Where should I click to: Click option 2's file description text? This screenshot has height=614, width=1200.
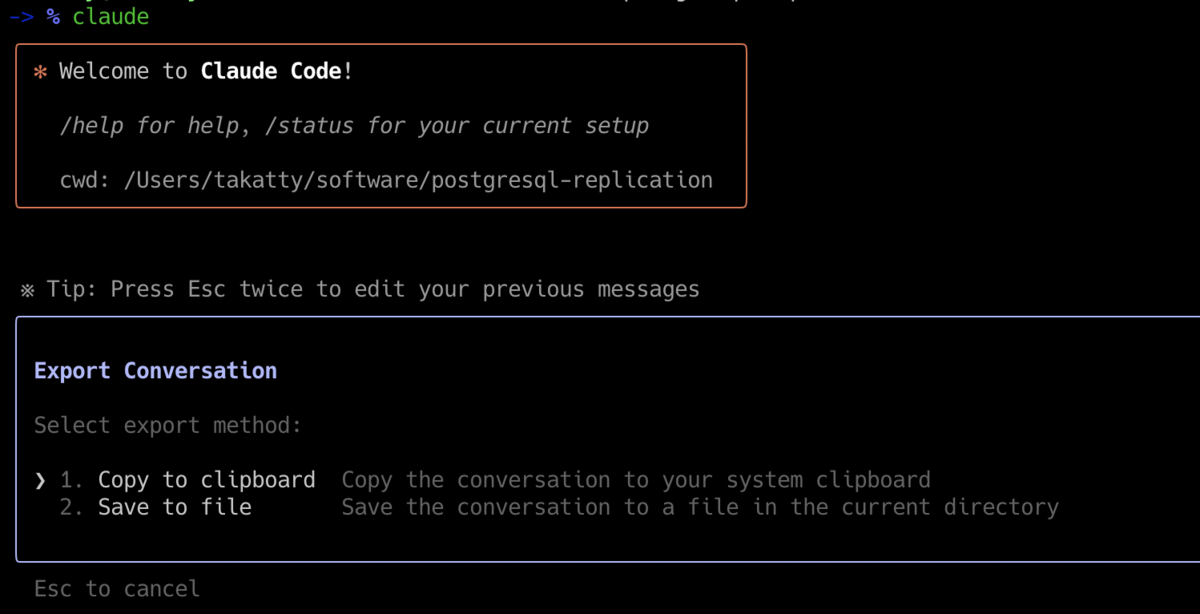coord(700,507)
